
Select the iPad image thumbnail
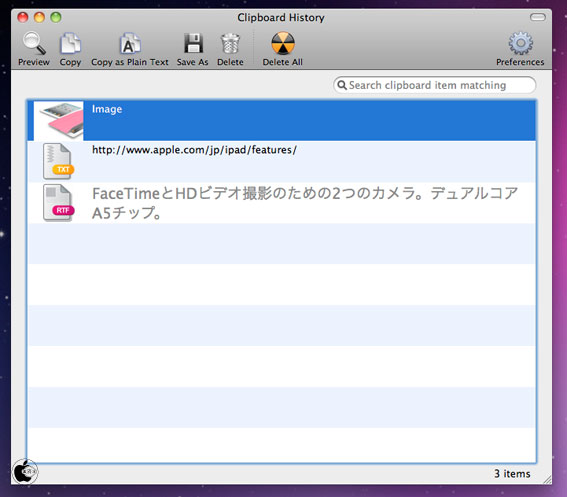(59, 120)
